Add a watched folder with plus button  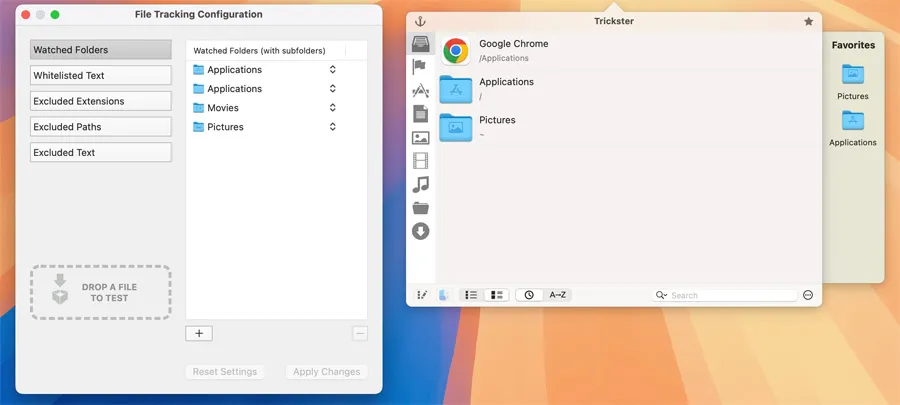[x=199, y=333]
